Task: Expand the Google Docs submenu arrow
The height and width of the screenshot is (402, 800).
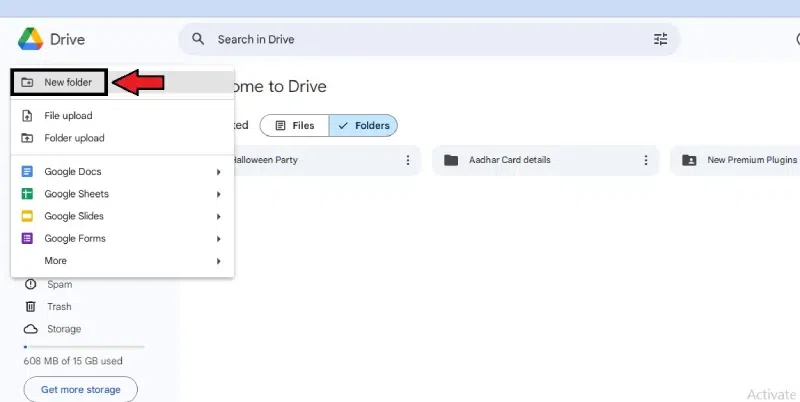Action: click(218, 172)
